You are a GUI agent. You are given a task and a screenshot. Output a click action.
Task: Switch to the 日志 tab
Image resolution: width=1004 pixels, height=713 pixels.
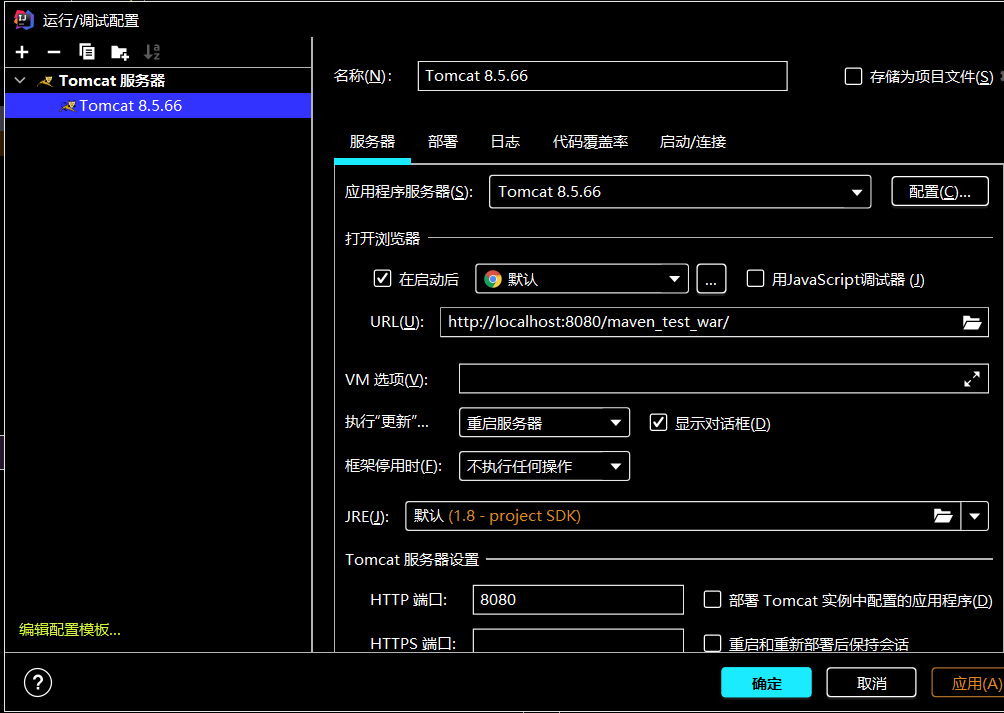[505, 141]
